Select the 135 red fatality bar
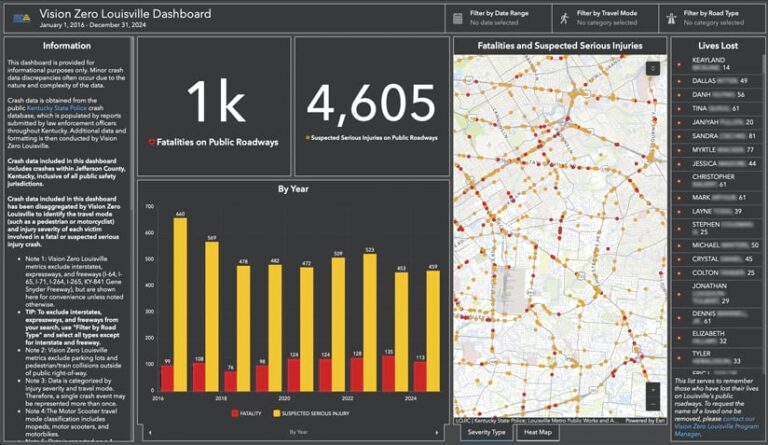 [x=388, y=374]
